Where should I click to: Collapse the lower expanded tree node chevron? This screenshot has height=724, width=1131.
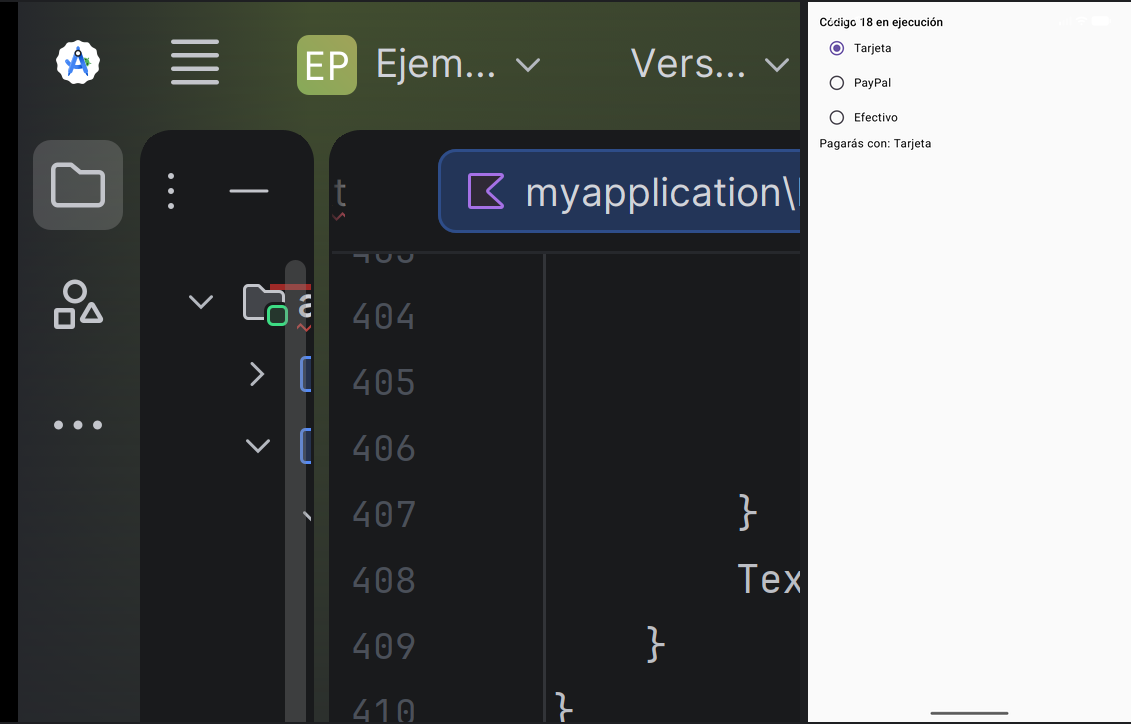click(x=258, y=446)
